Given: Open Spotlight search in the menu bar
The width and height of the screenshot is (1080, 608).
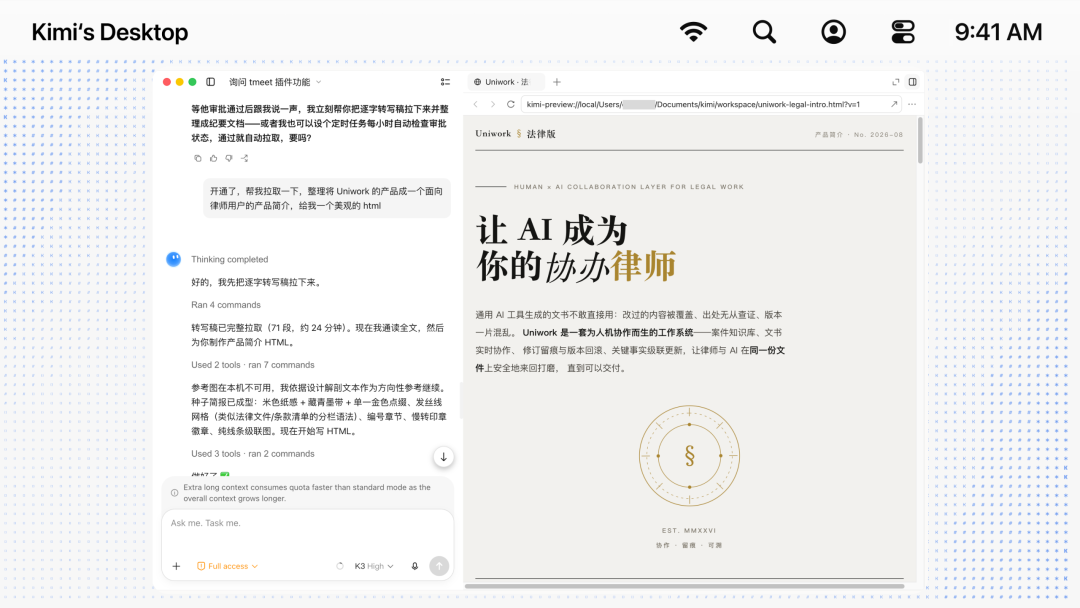Looking at the screenshot, I should coord(764,32).
